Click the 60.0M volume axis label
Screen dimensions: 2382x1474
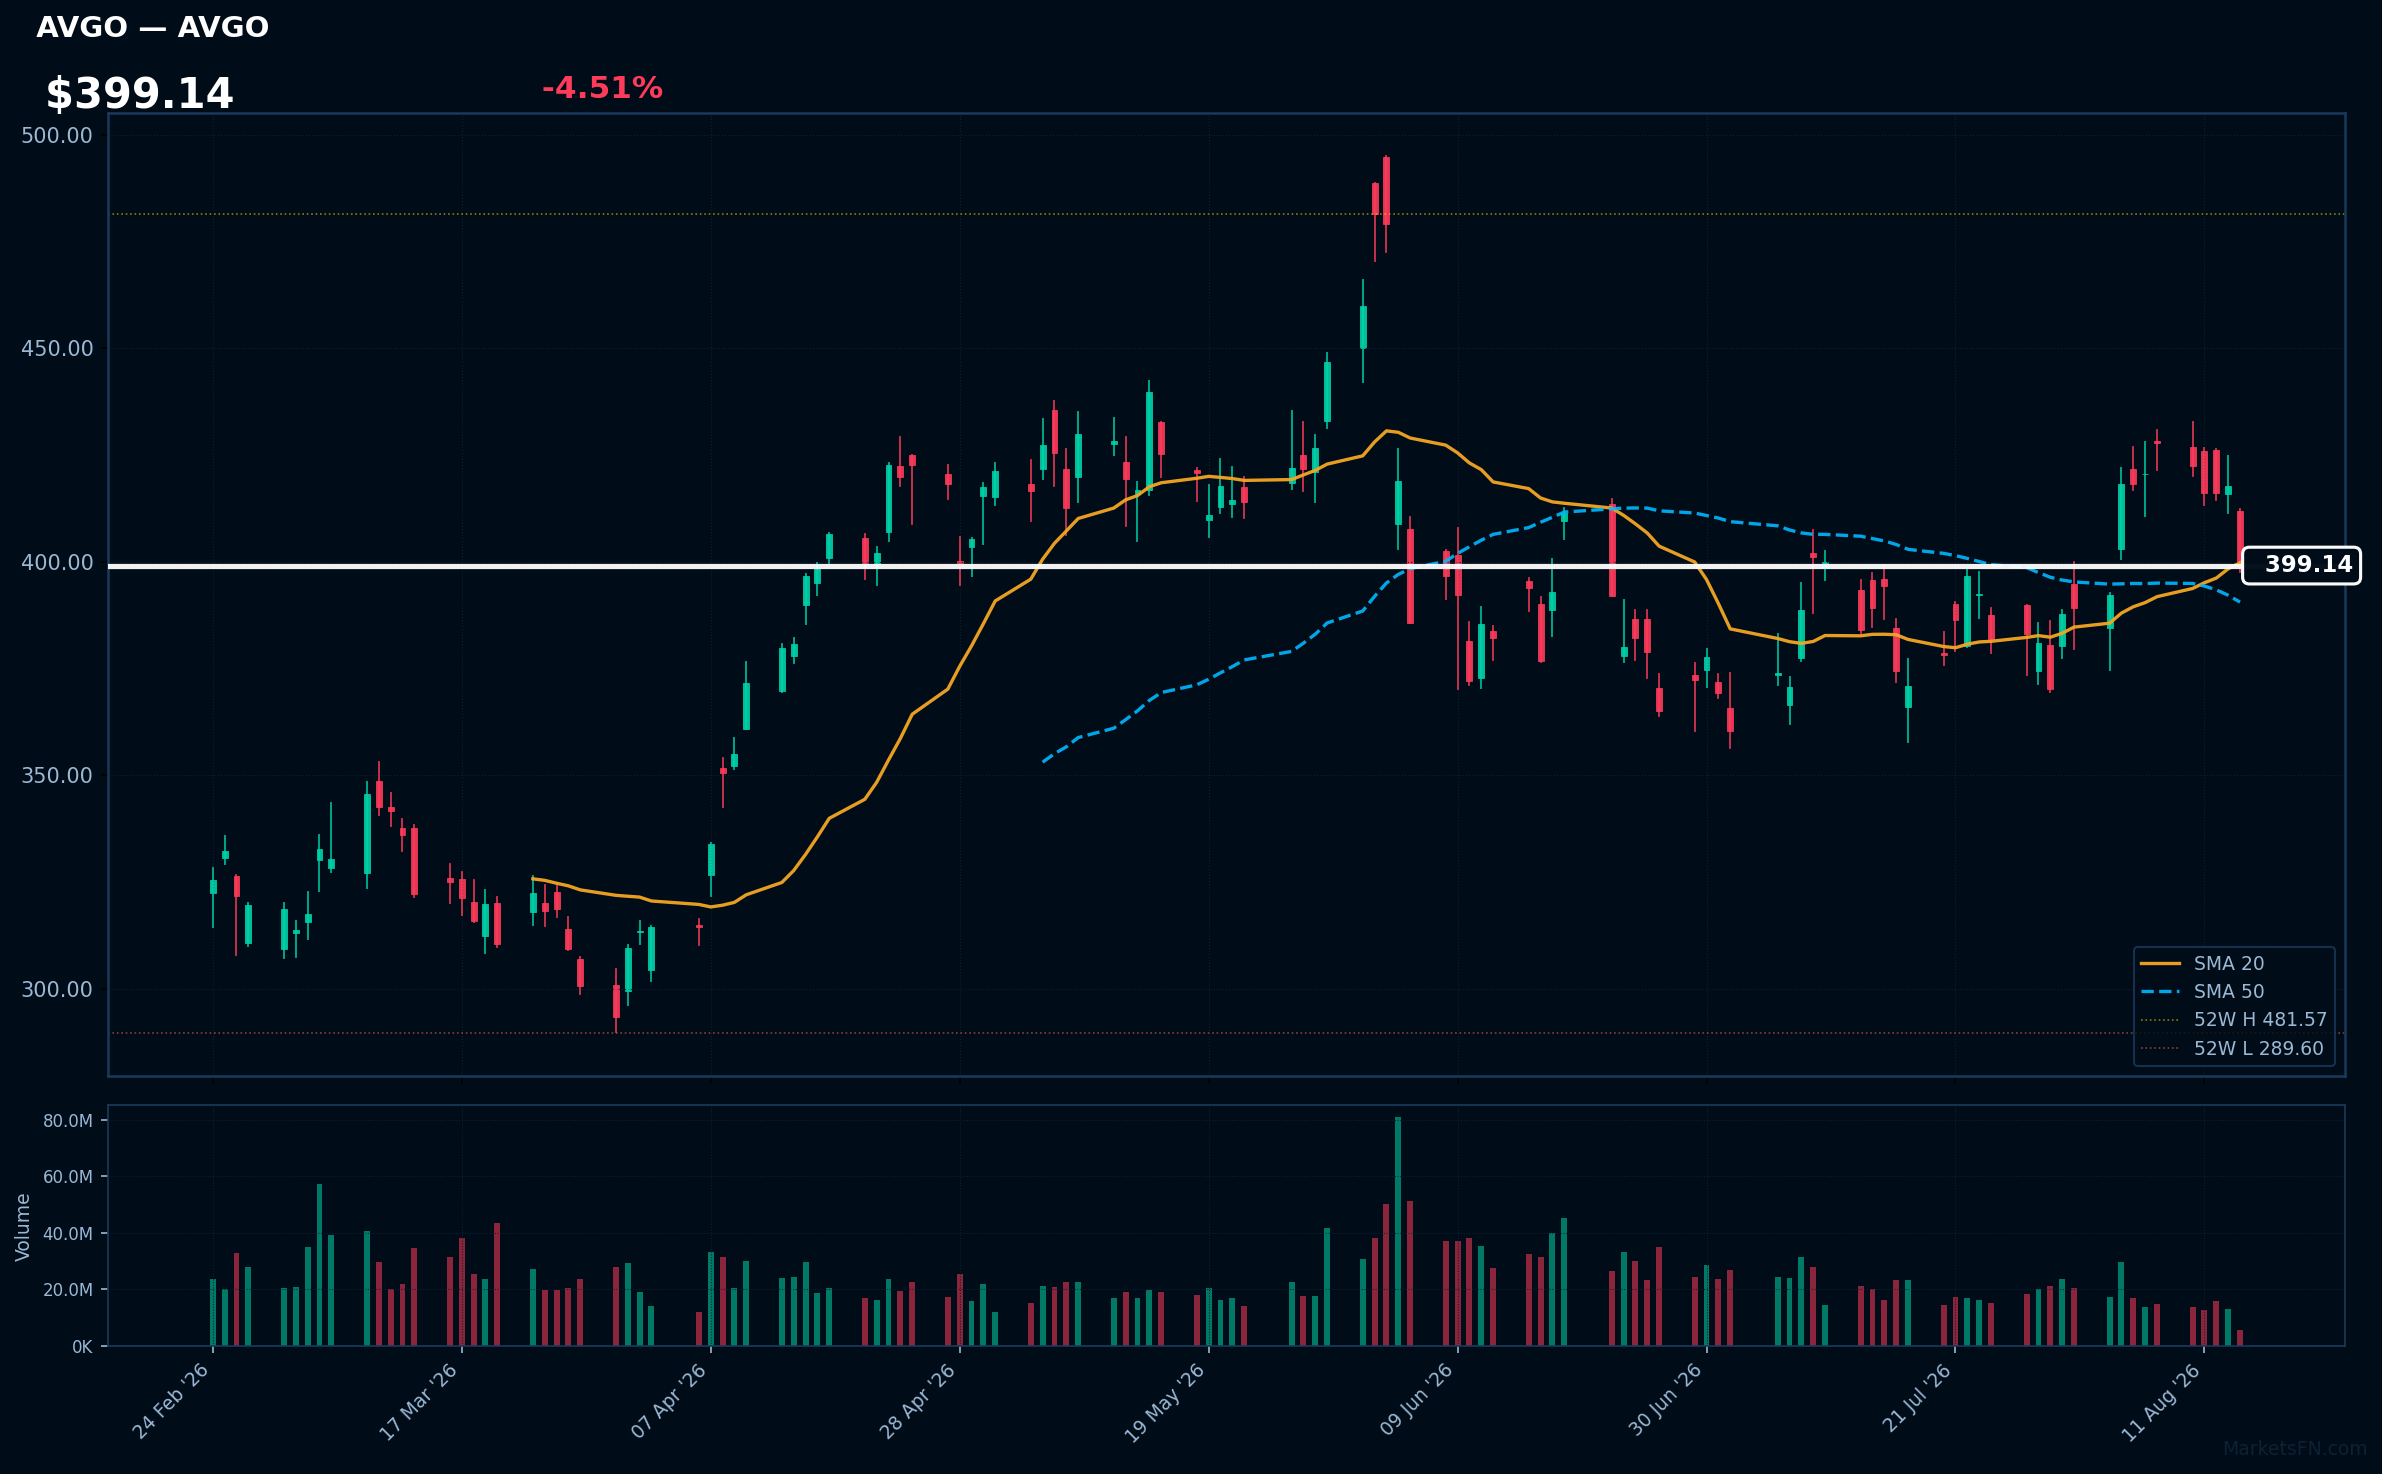68,1177
